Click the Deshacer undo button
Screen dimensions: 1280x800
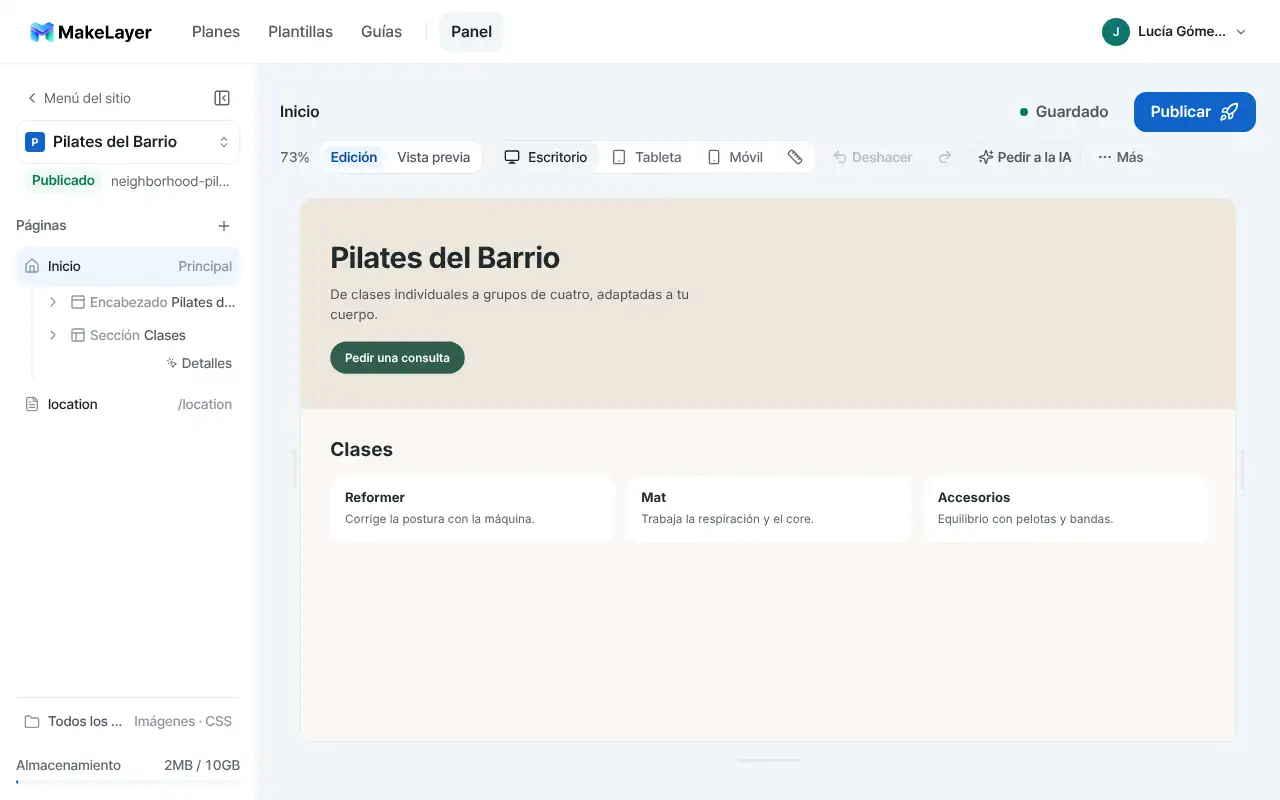point(873,157)
